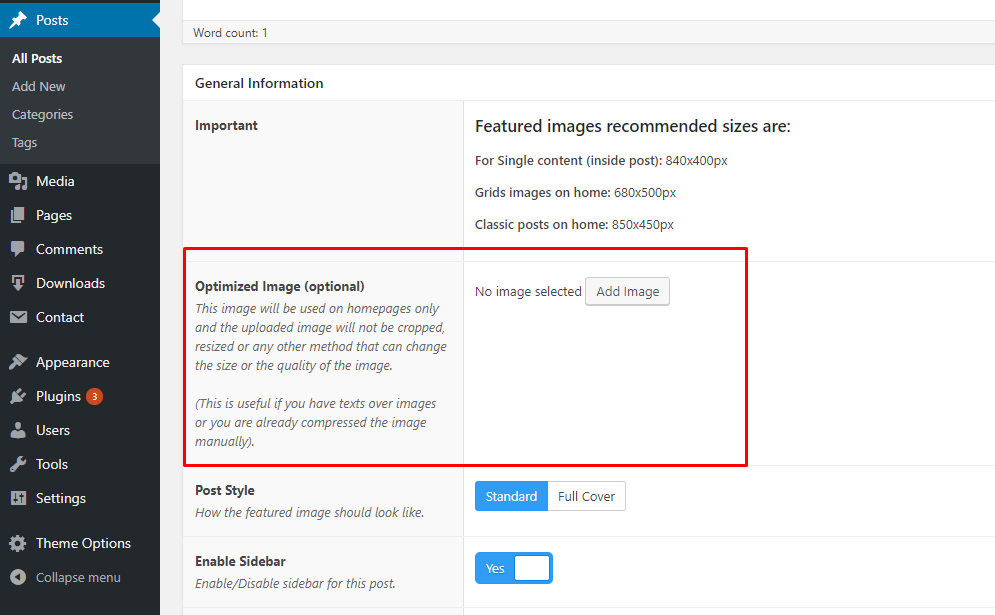Open Tags under the Posts menu
Viewport: 995px width, 615px height.
click(24, 143)
